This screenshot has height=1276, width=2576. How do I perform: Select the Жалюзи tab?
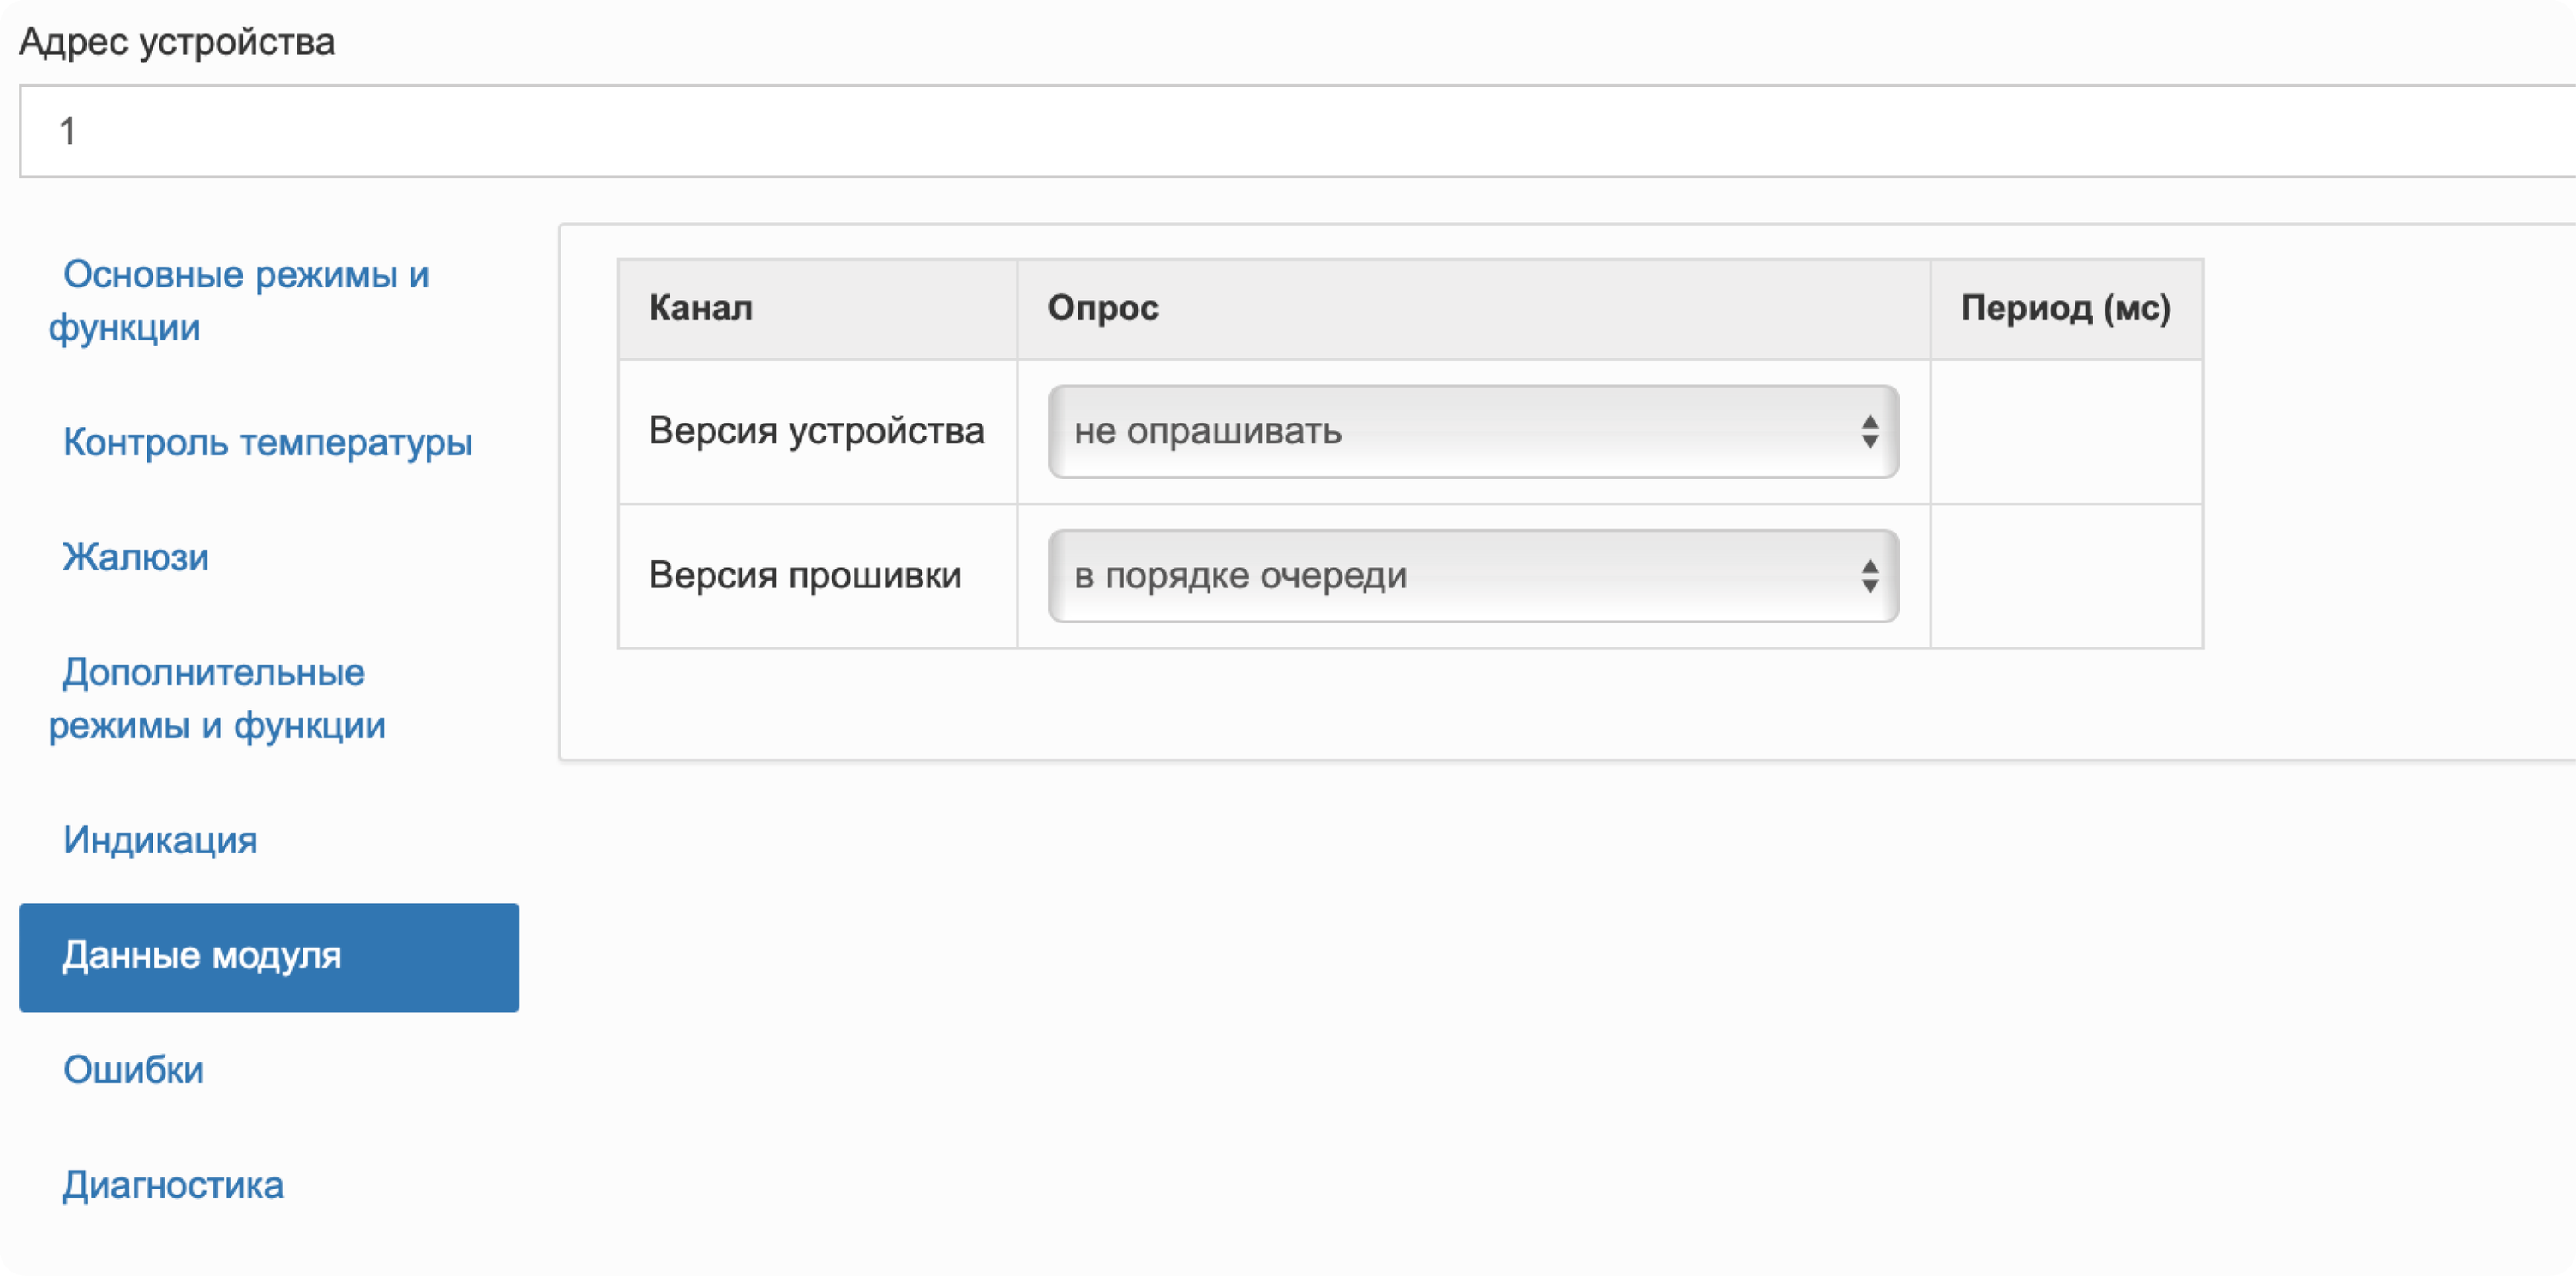tap(136, 557)
